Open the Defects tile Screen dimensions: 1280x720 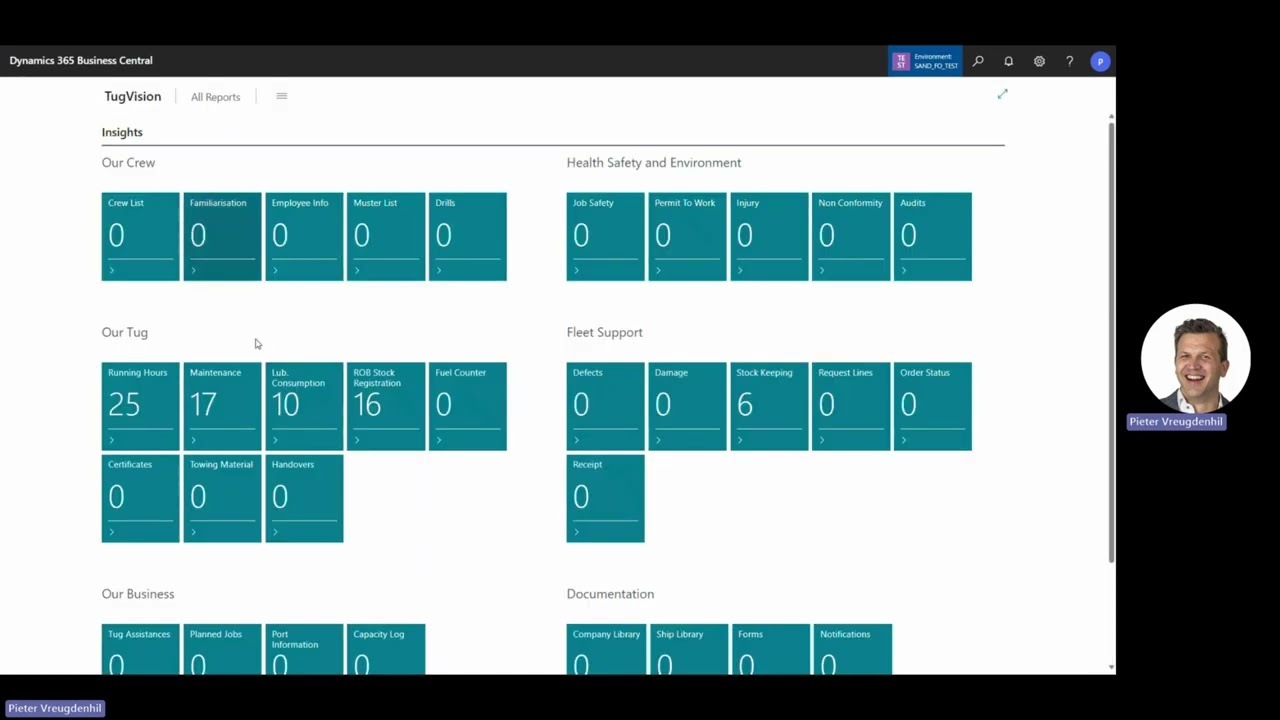click(x=605, y=406)
